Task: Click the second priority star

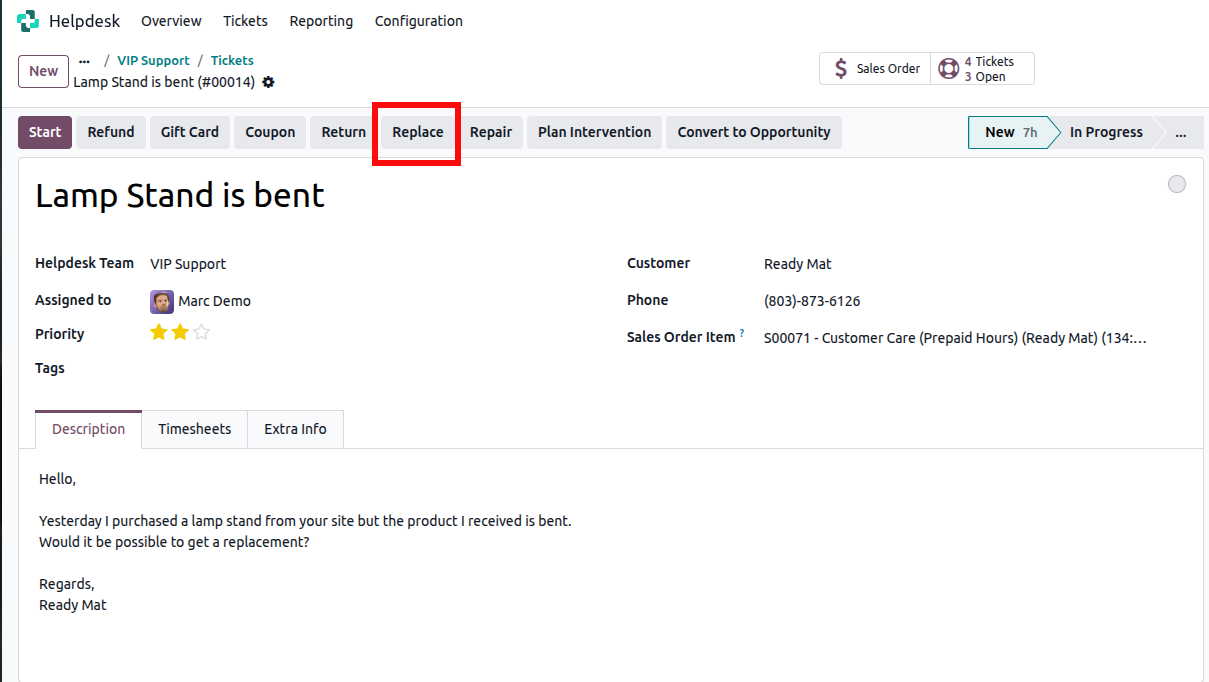Action: [x=180, y=333]
